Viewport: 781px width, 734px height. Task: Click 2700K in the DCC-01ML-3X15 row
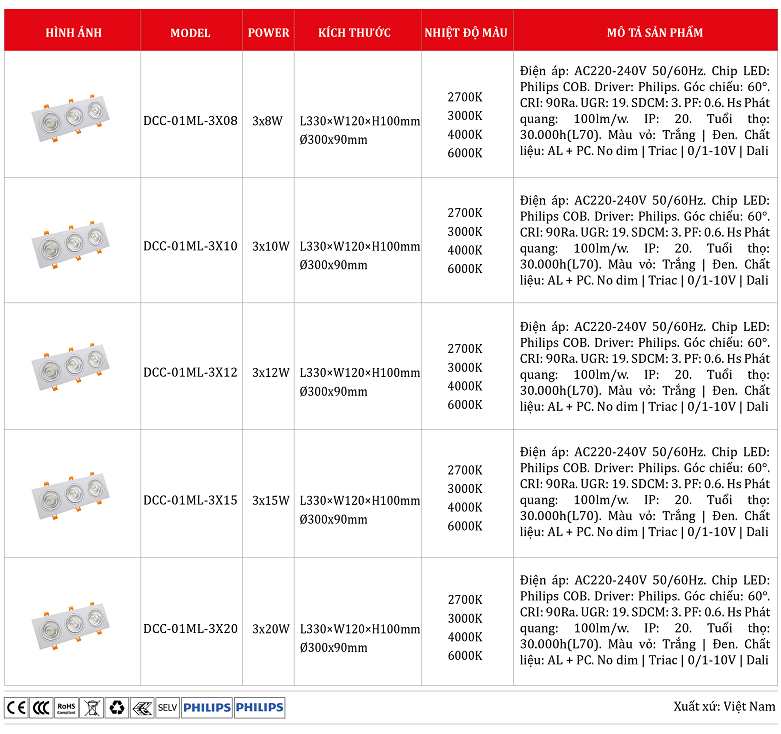click(x=465, y=470)
